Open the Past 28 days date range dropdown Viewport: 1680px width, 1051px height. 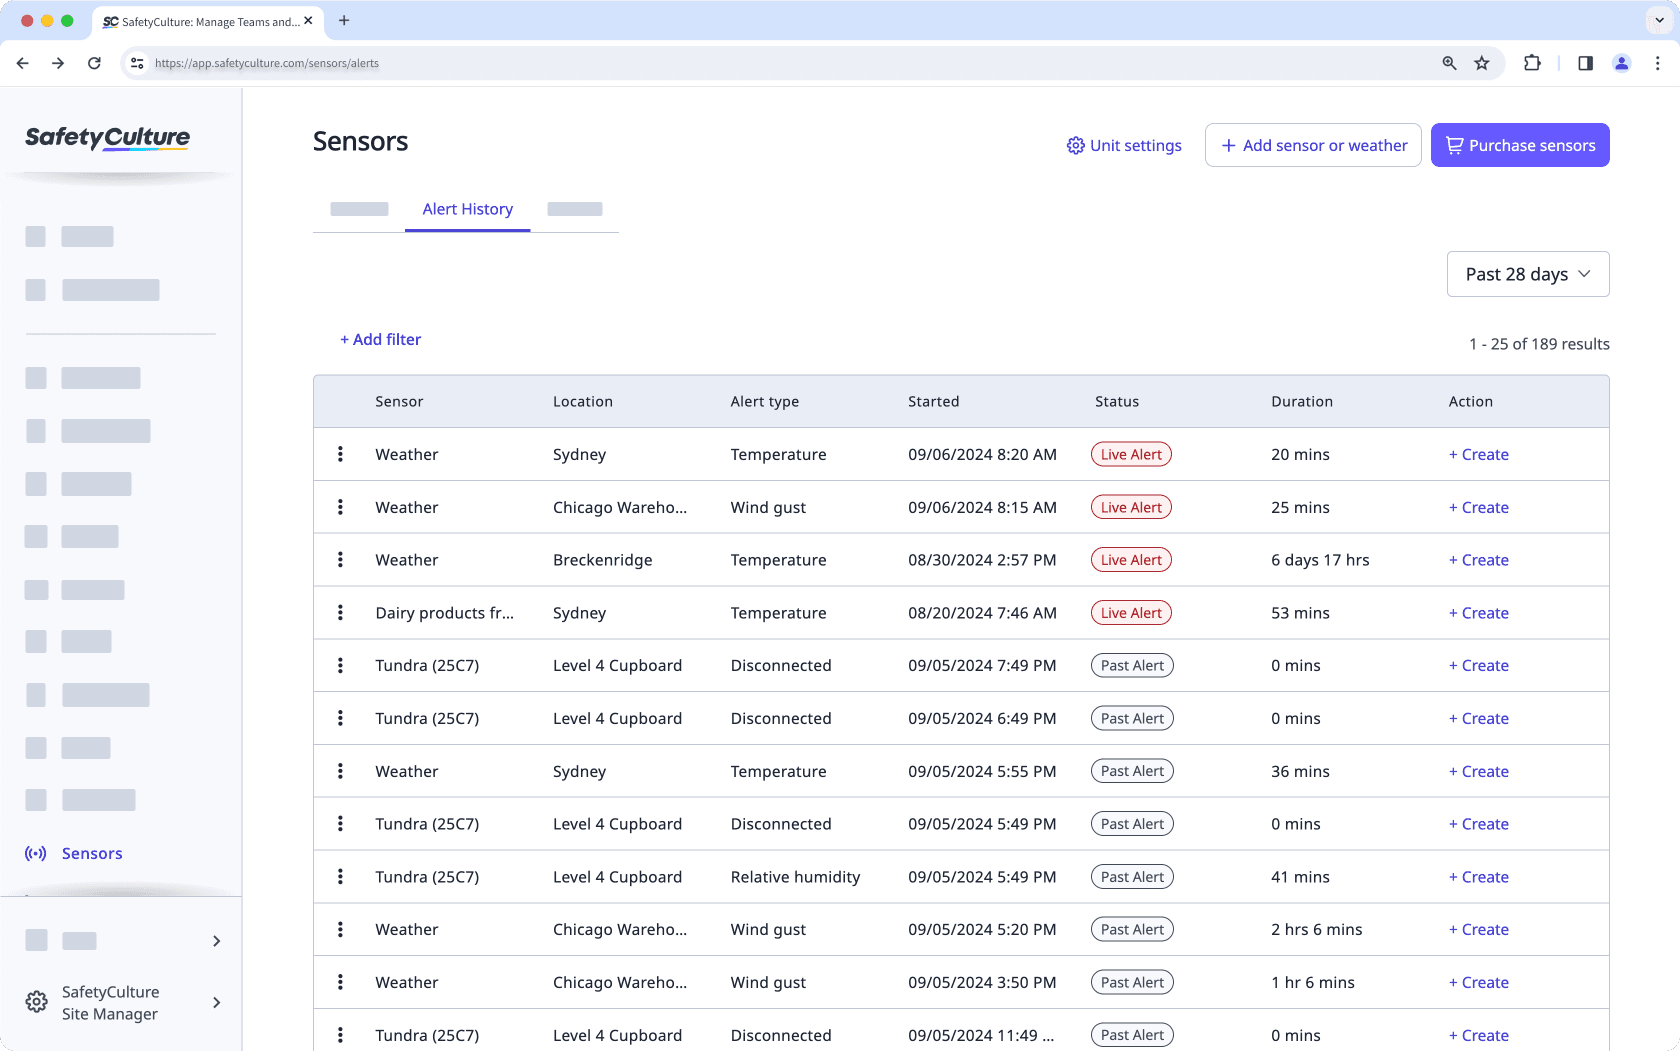pyautogui.click(x=1527, y=273)
